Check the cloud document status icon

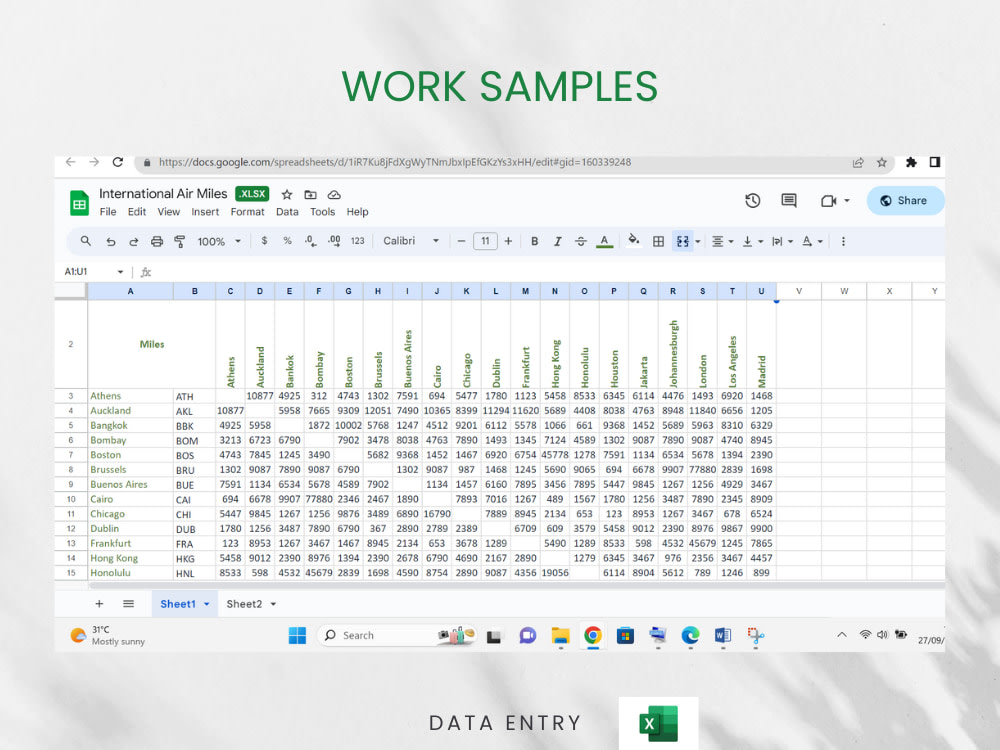click(334, 195)
